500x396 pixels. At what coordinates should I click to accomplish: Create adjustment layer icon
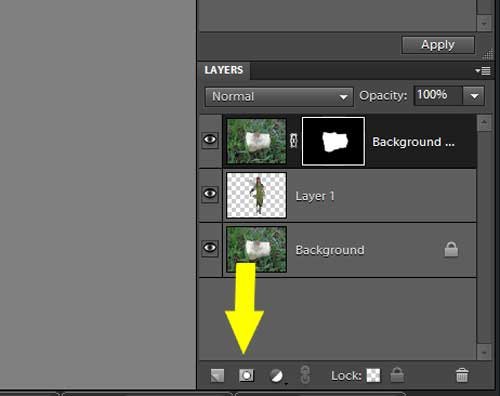coord(276,376)
